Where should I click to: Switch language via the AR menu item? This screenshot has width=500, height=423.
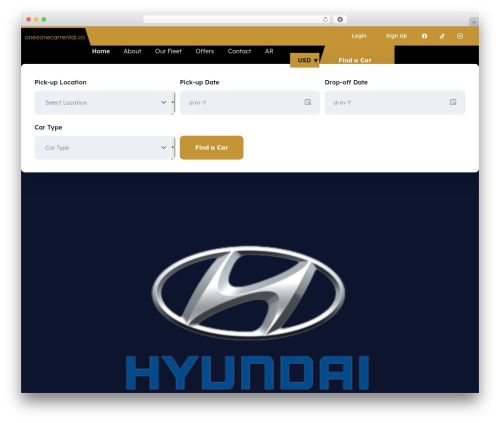click(269, 51)
